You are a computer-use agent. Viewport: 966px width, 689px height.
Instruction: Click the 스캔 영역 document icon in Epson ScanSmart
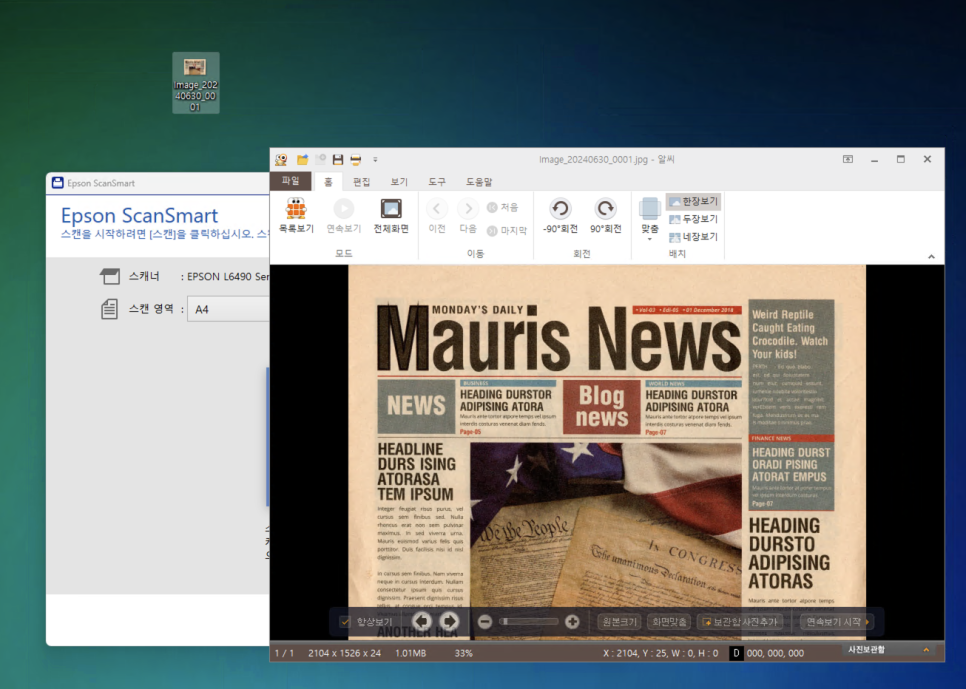[x=109, y=309]
